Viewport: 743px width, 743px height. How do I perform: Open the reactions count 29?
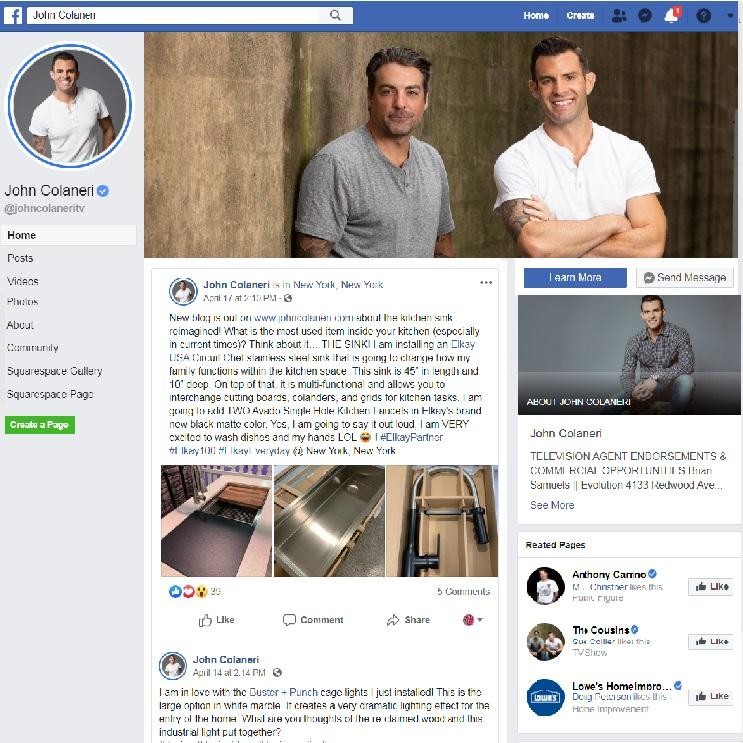coord(216,591)
